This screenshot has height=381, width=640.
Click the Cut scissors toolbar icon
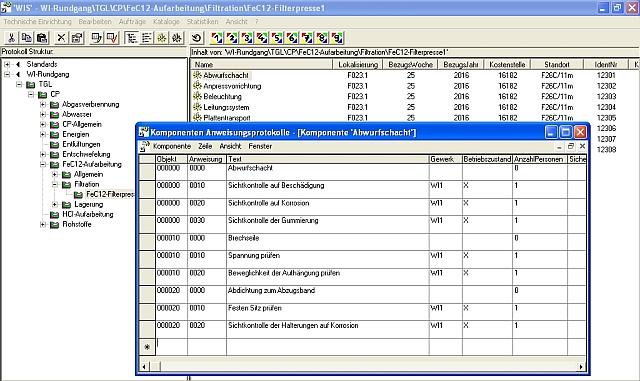(x=11, y=38)
